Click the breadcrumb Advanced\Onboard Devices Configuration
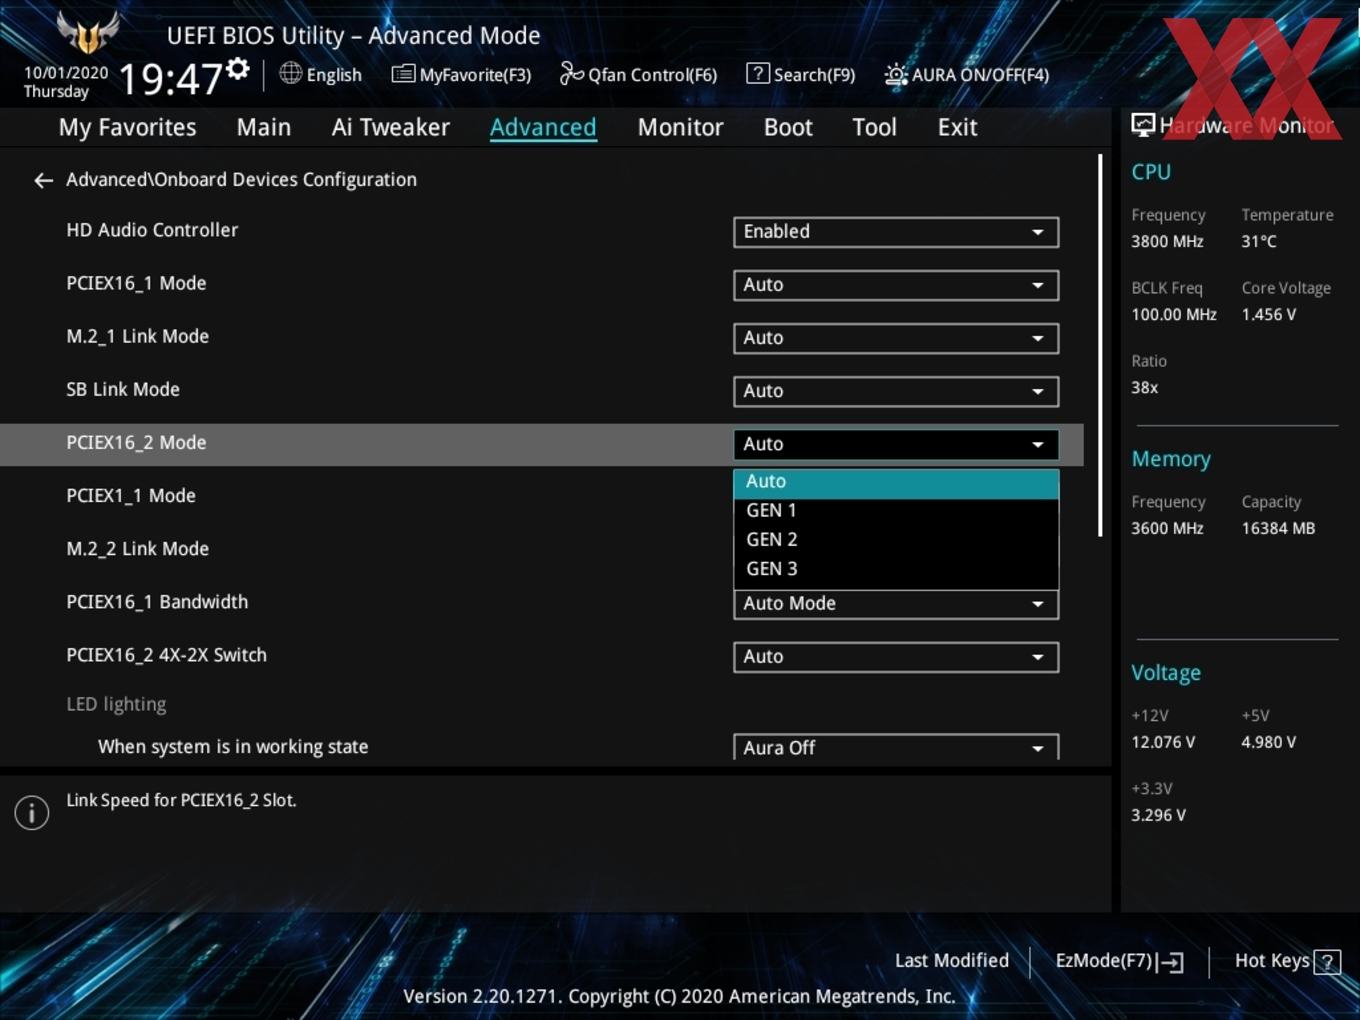This screenshot has width=1360, height=1020. tap(241, 180)
